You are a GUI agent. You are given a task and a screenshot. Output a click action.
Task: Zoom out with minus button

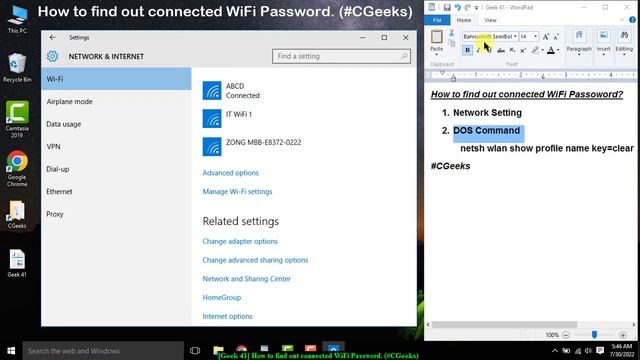[x=566, y=335]
